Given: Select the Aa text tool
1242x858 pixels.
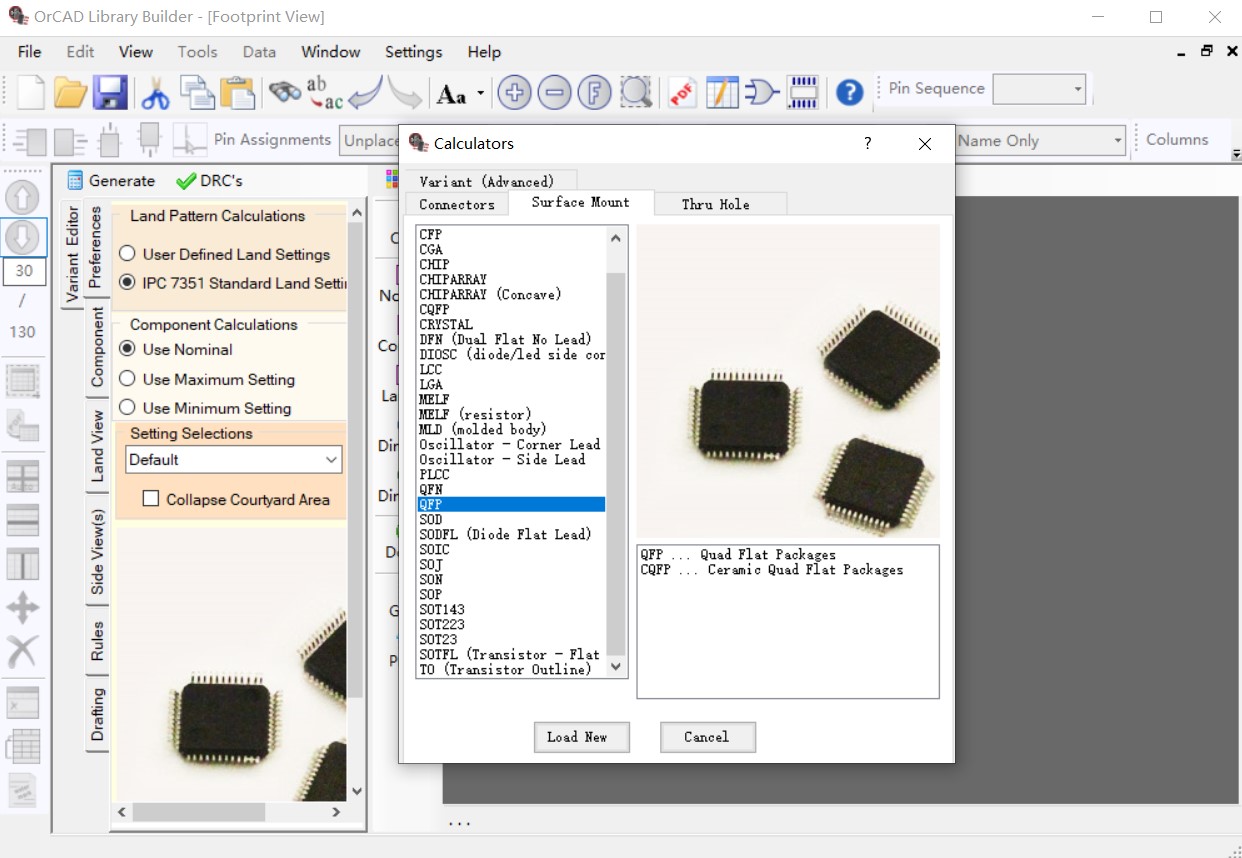Looking at the screenshot, I should point(453,92).
